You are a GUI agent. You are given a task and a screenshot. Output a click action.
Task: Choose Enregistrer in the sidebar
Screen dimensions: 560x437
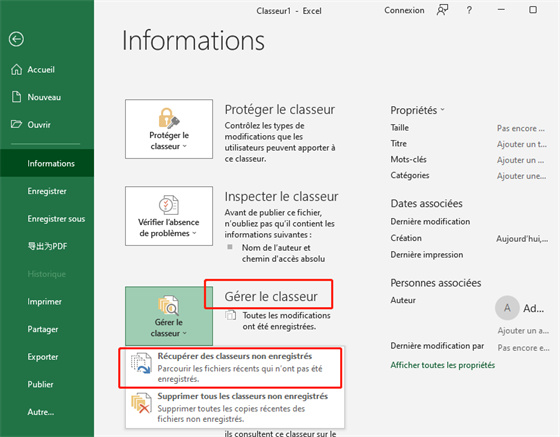[47, 191]
